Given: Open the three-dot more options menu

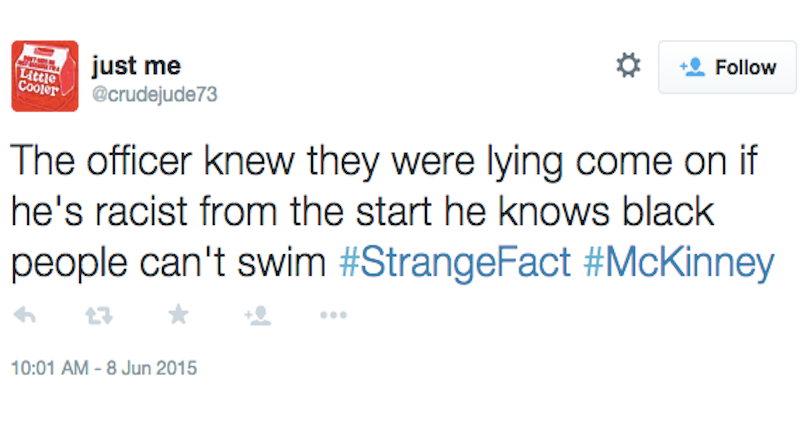Looking at the screenshot, I should tap(331, 315).
